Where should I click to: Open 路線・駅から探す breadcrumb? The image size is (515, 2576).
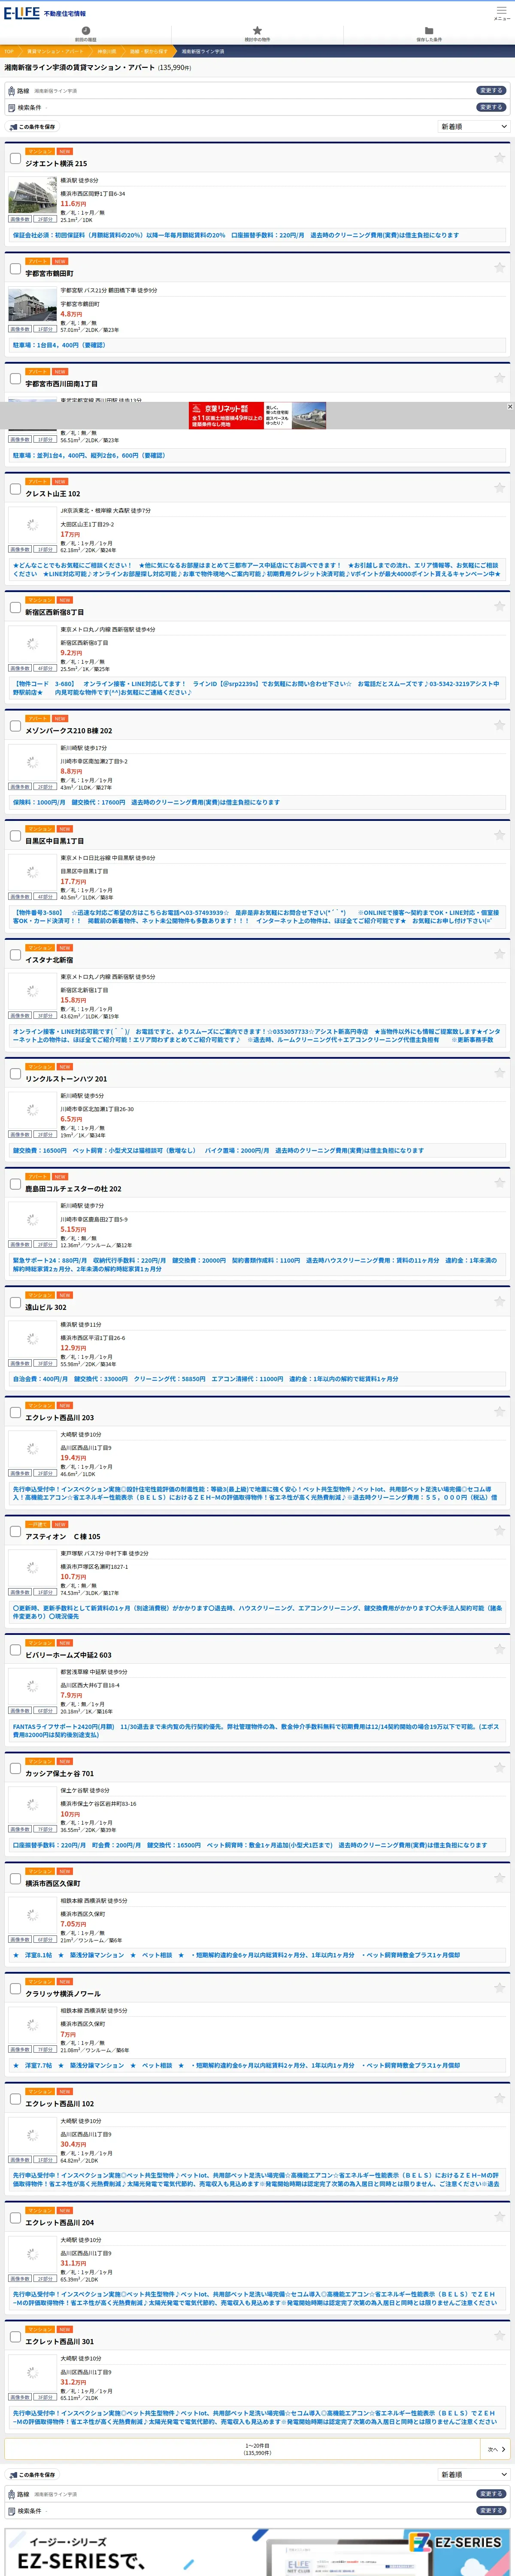tap(149, 51)
